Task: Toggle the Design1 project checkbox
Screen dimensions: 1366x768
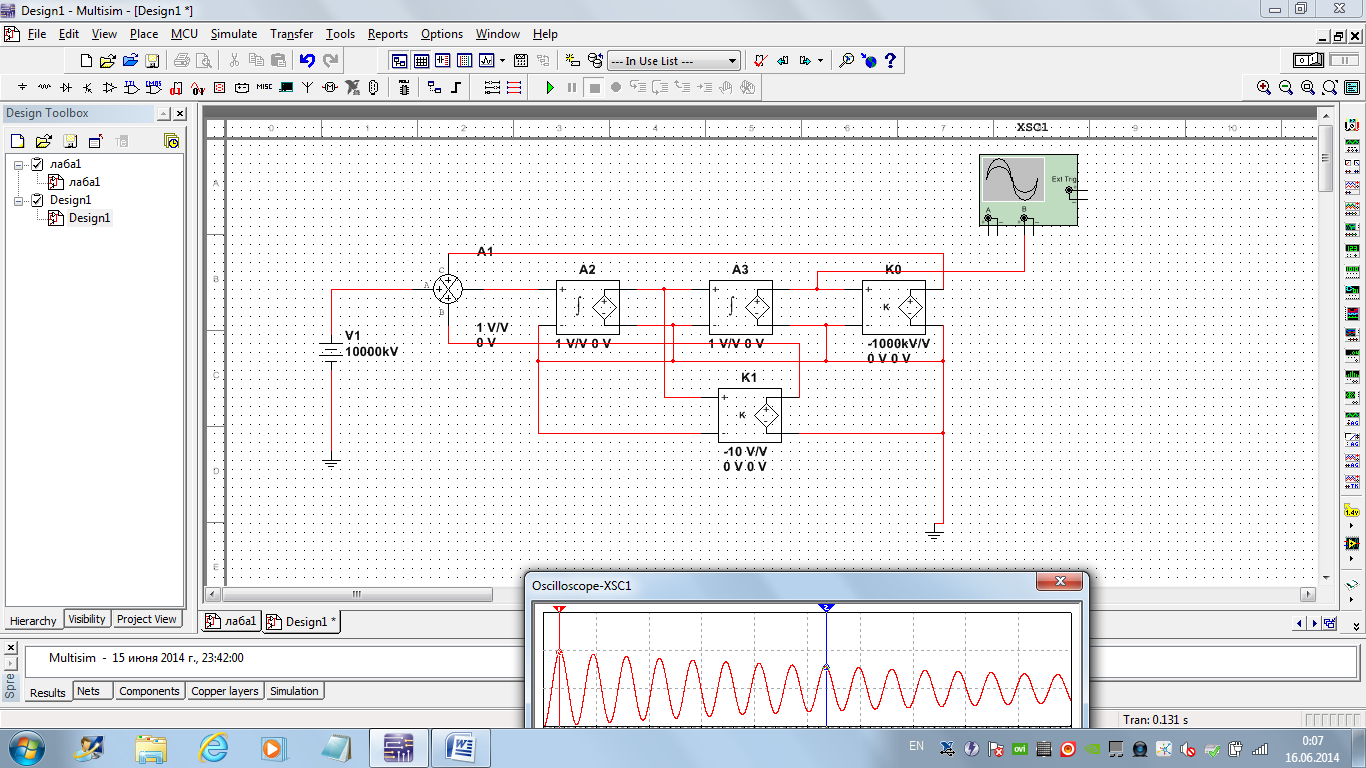Action: tap(37, 200)
